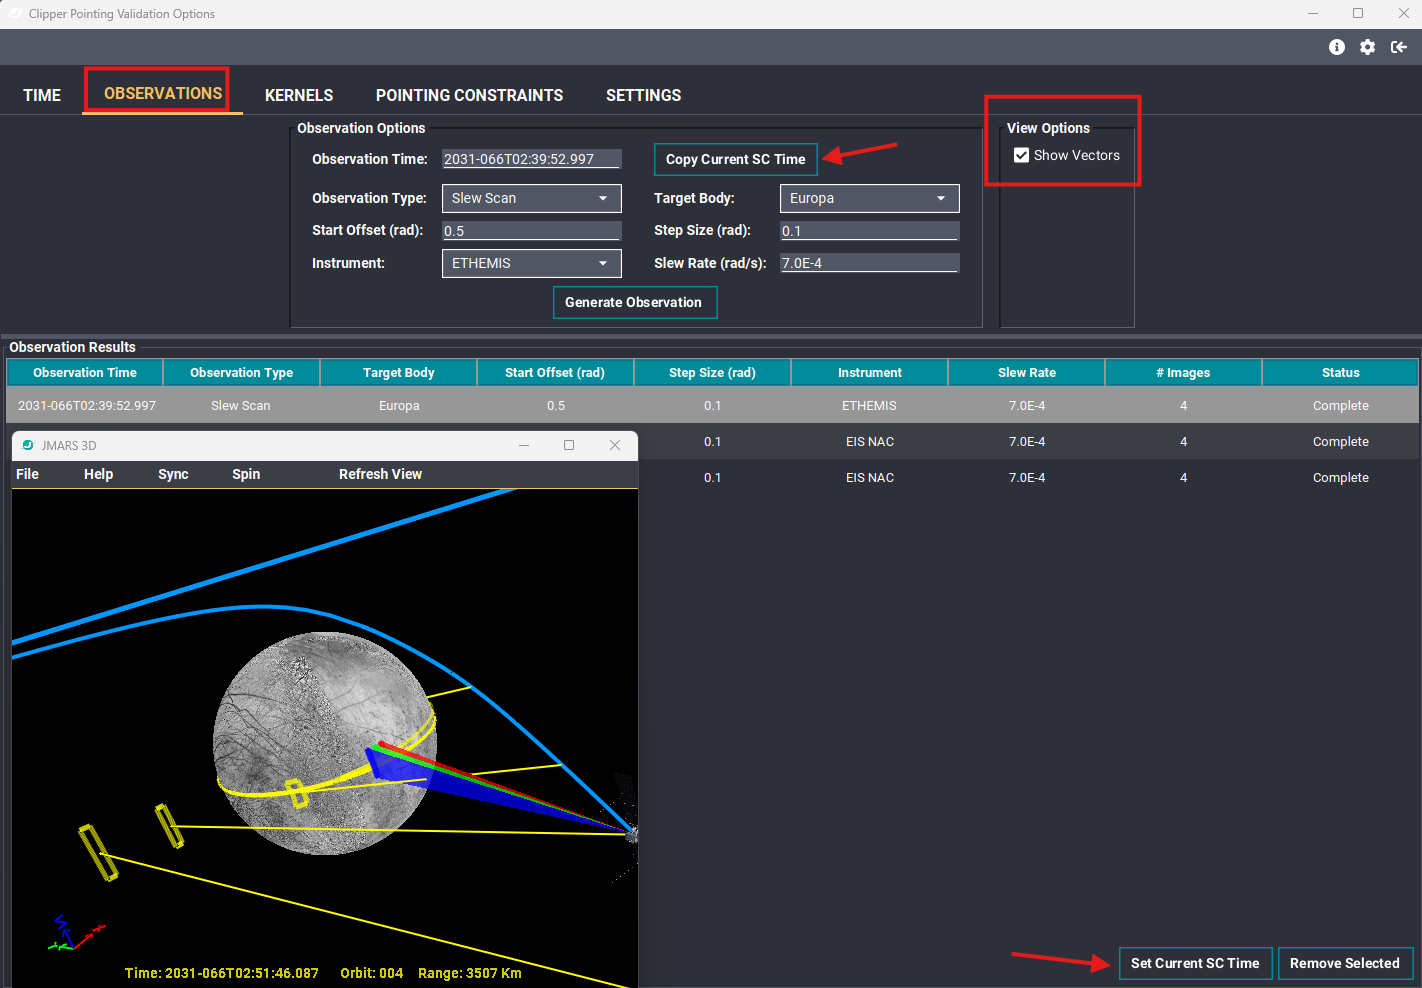Click the Instrument column header
This screenshot has height=988, width=1422.
[x=869, y=373]
